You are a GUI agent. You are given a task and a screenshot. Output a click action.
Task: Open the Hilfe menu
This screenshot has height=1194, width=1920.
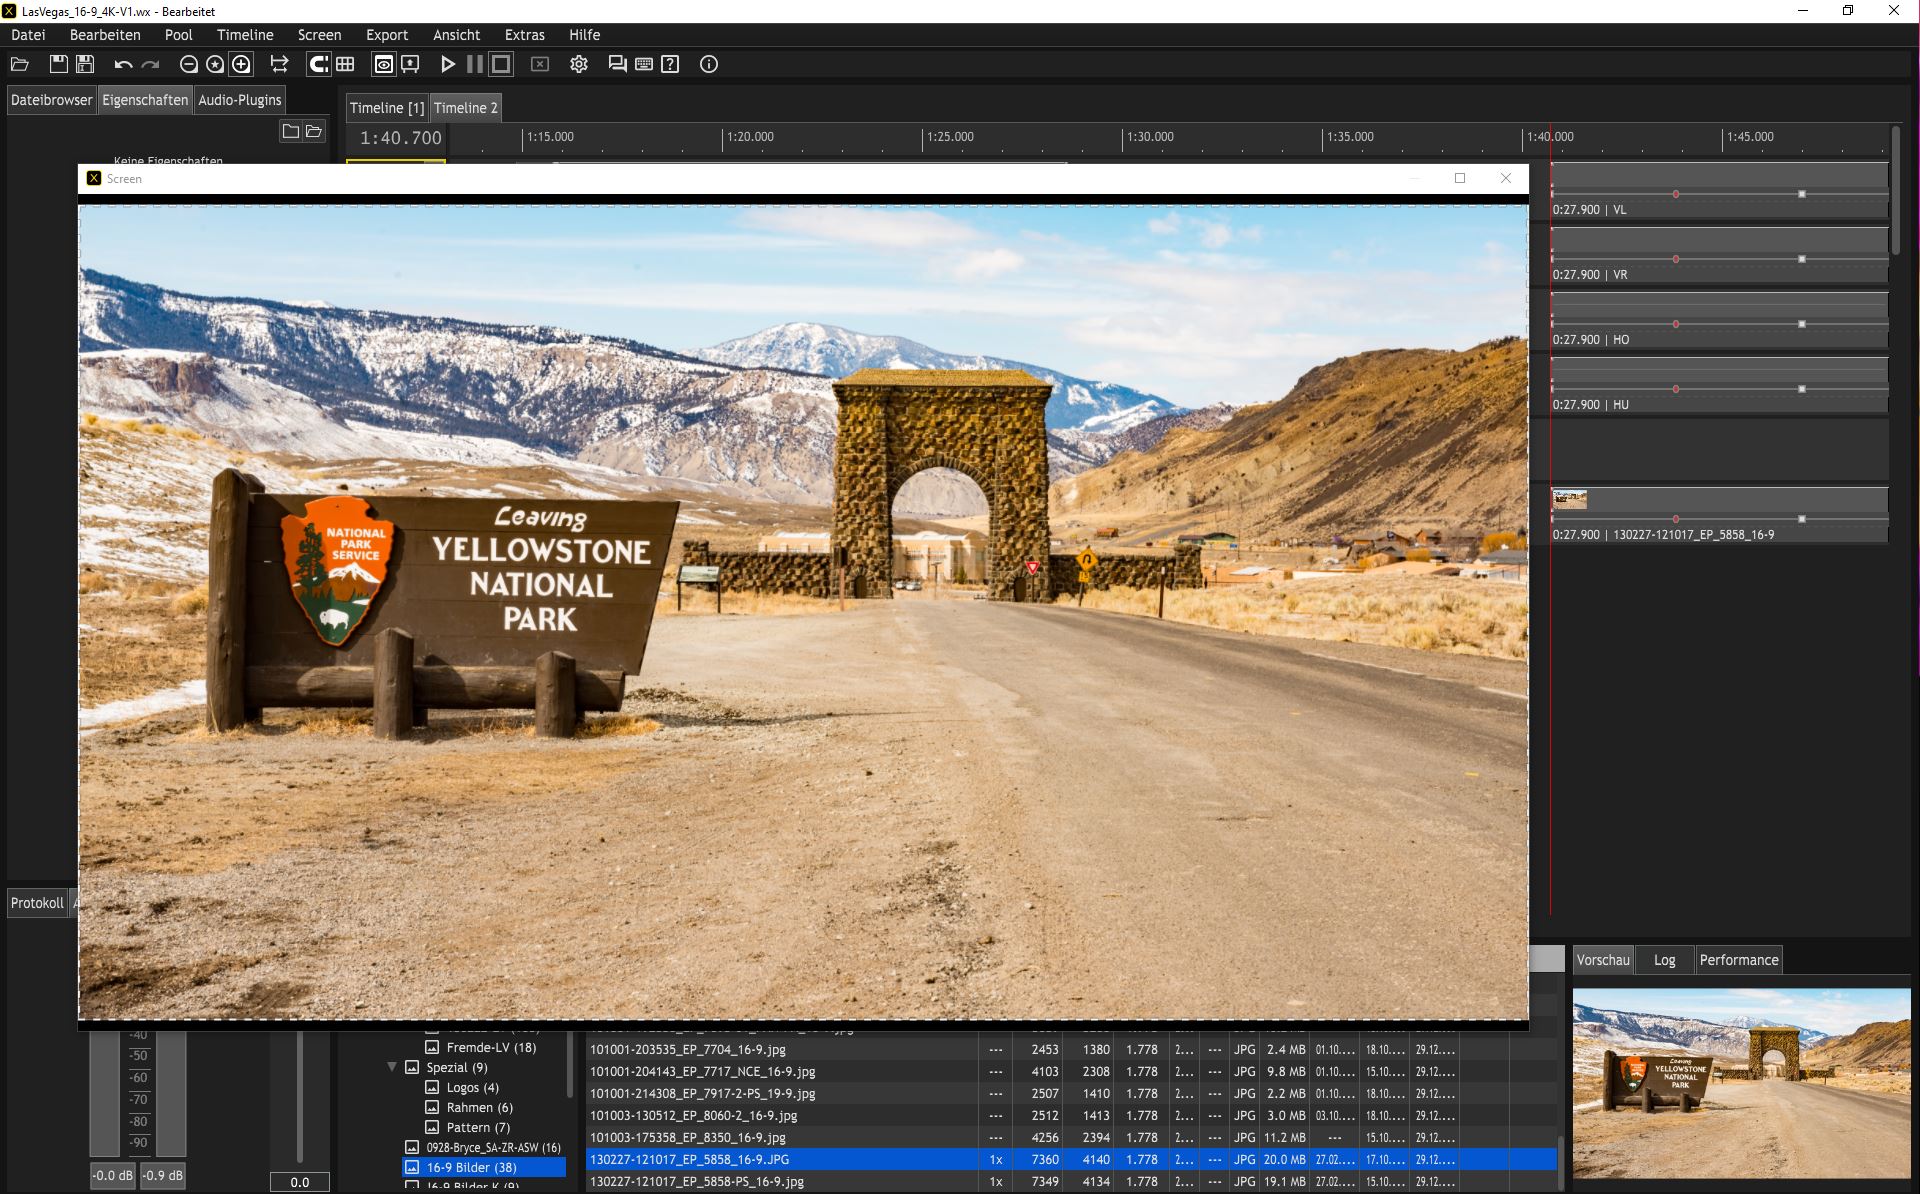point(585,34)
